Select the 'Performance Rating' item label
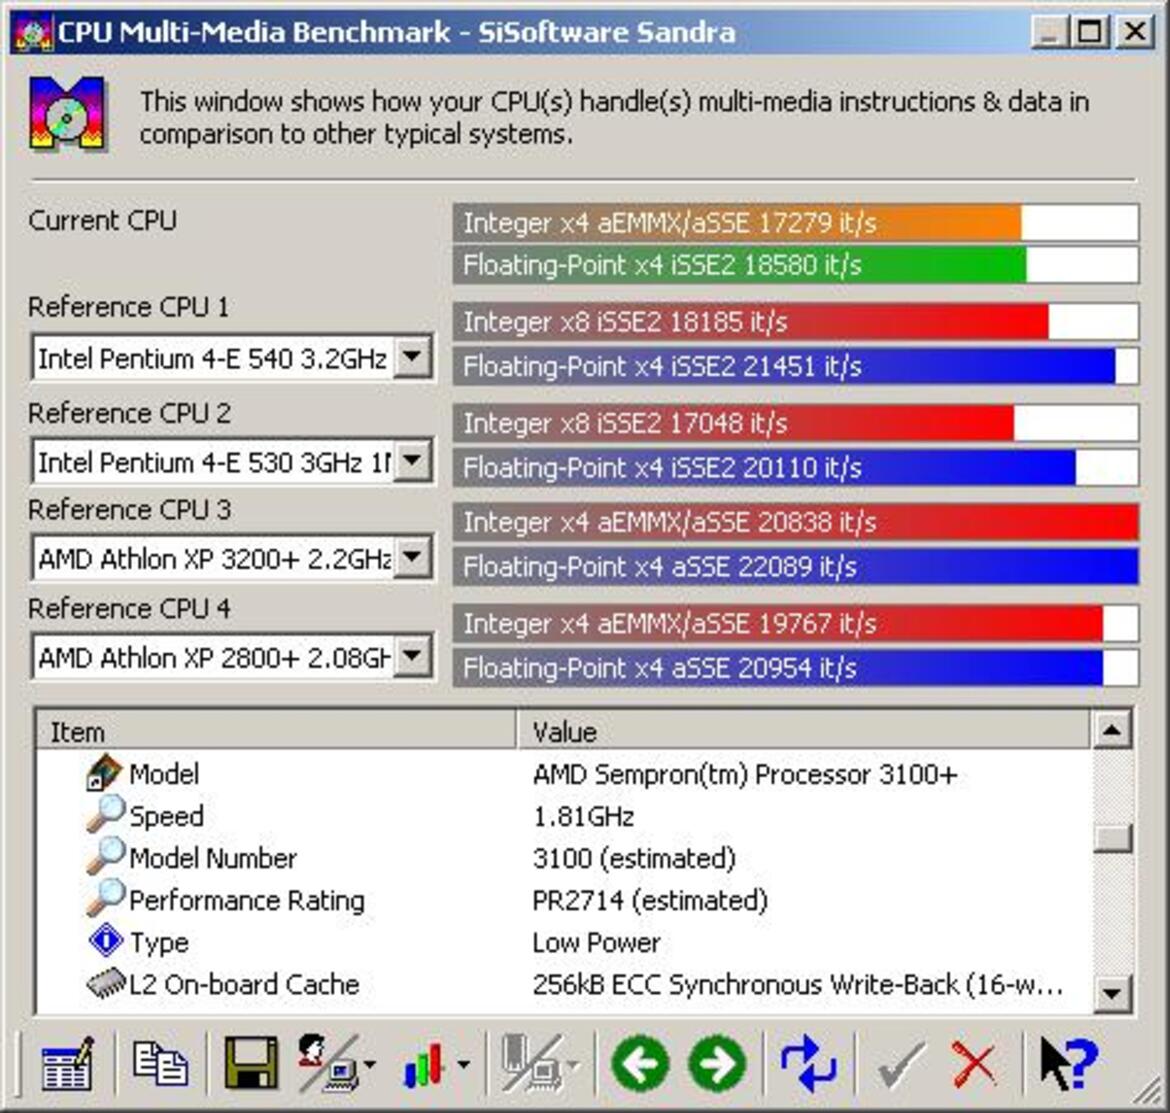 (247, 900)
